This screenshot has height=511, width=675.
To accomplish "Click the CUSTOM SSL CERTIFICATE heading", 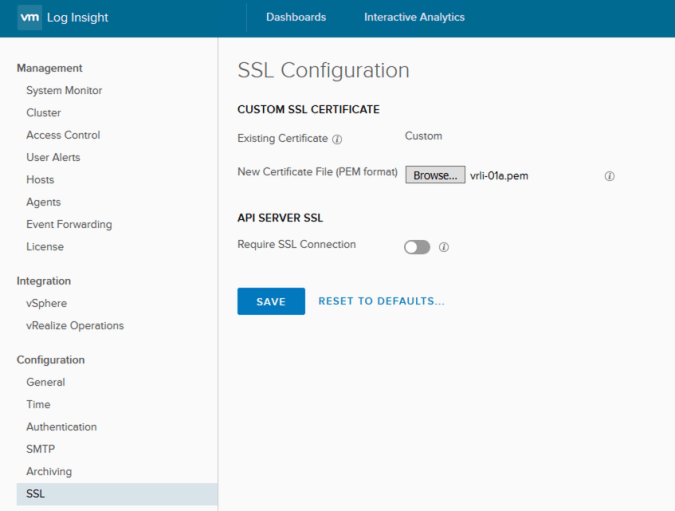I will (308, 110).
